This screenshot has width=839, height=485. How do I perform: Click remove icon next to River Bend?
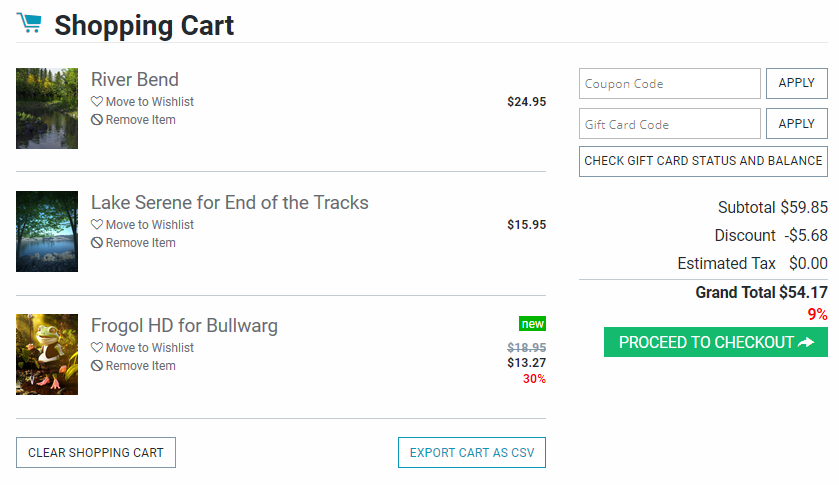coord(97,120)
